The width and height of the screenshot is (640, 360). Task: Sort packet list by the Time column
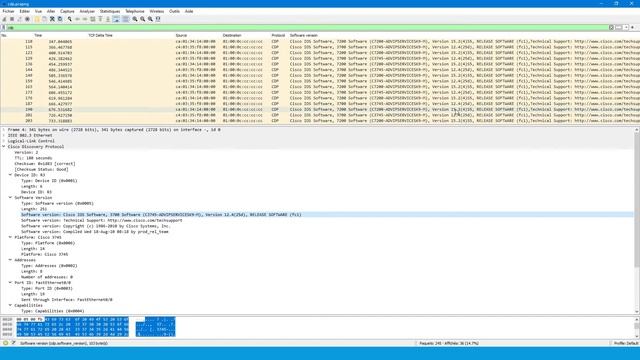tap(38, 36)
